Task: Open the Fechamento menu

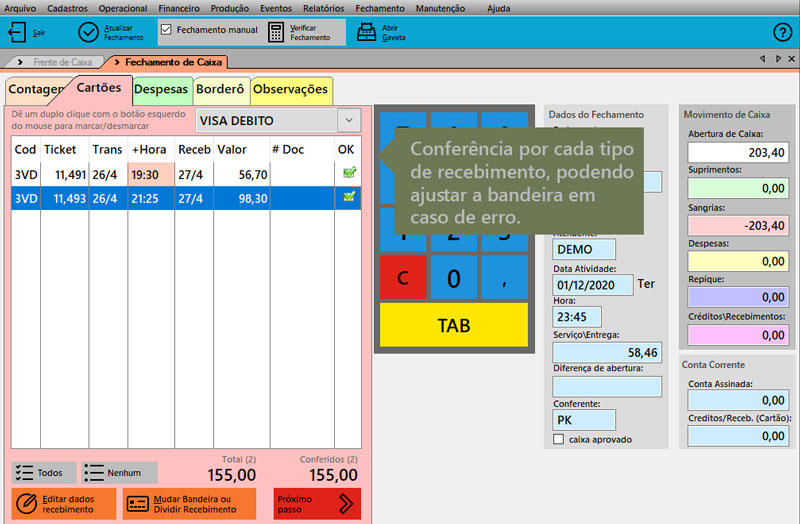Action: pyautogui.click(x=380, y=8)
